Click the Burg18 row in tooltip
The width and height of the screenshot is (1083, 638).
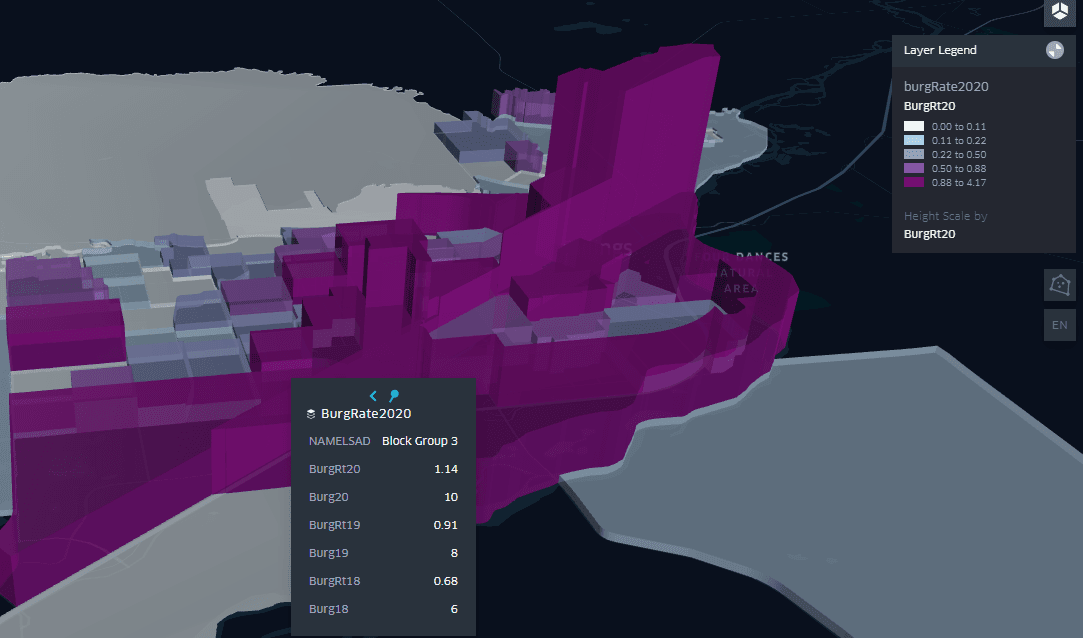383,609
